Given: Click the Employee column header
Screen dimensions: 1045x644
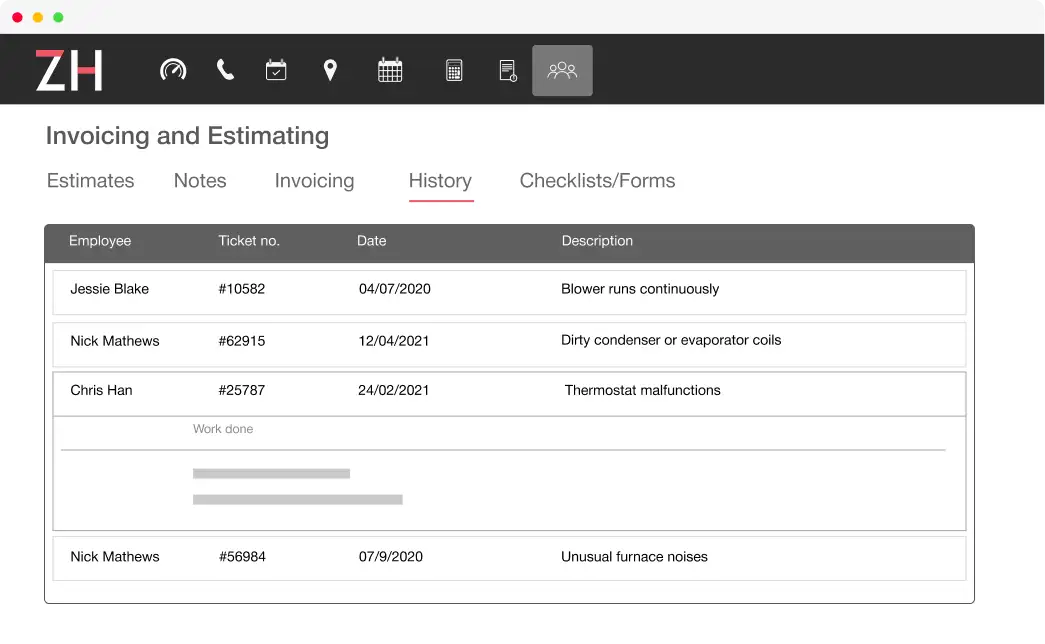Looking at the screenshot, I should coord(100,241).
